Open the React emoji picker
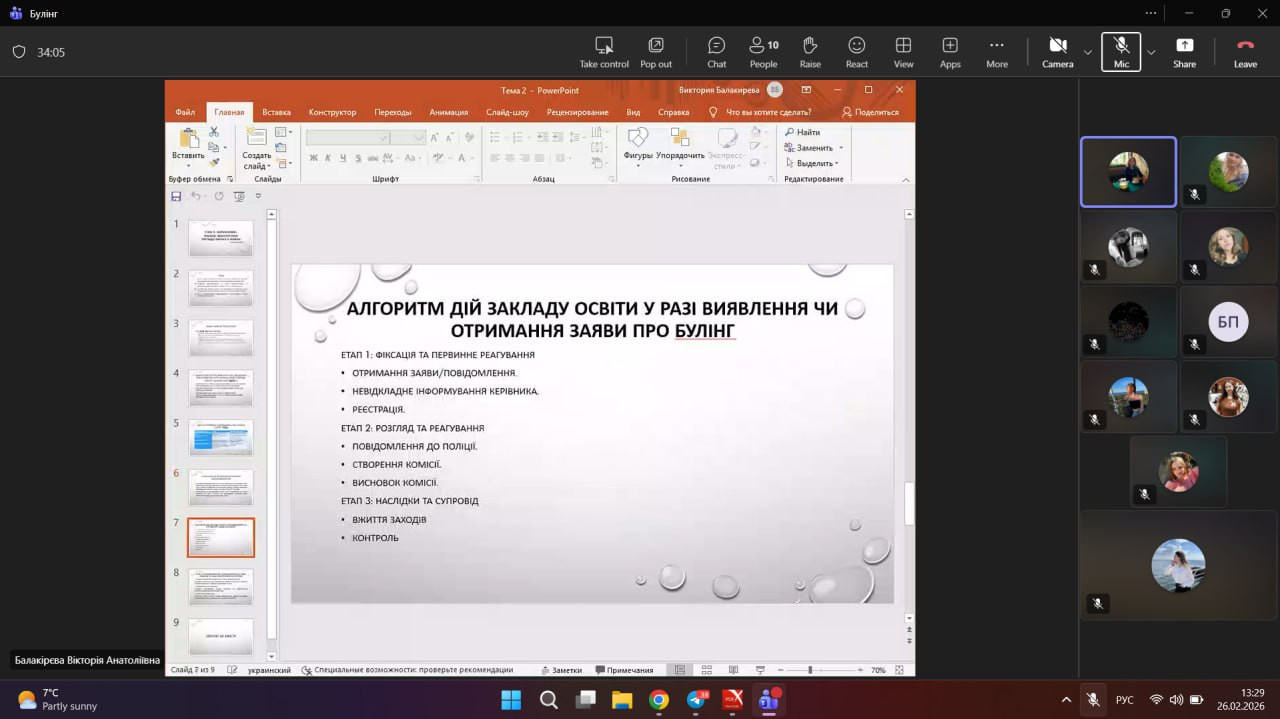Viewport: 1280px width, 719px height. click(857, 52)
